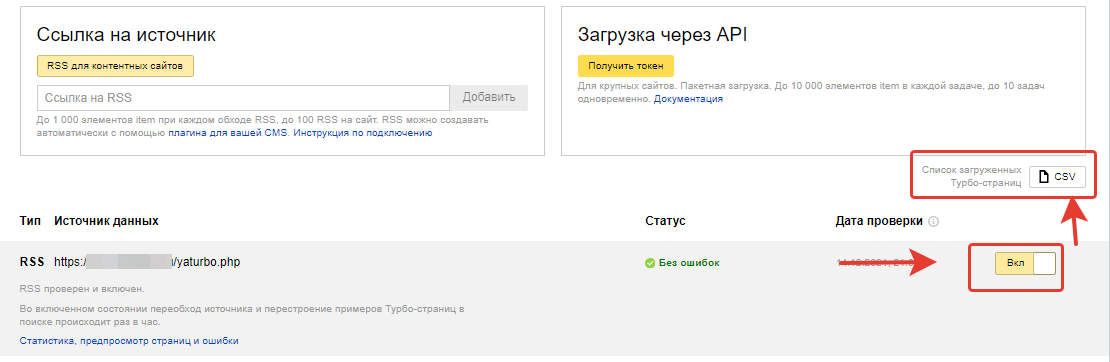The width and height of the screenshot is (1110, 362).
Task: Click the Дата проверки column header
Action: point(879,221)
